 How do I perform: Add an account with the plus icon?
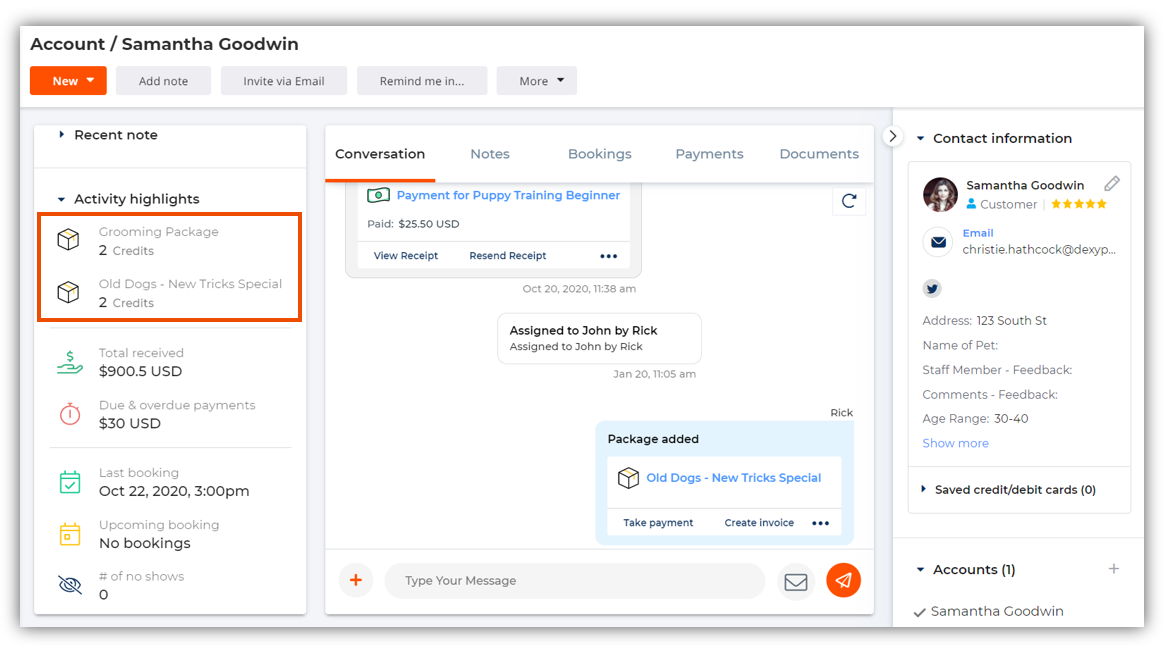1113,568
